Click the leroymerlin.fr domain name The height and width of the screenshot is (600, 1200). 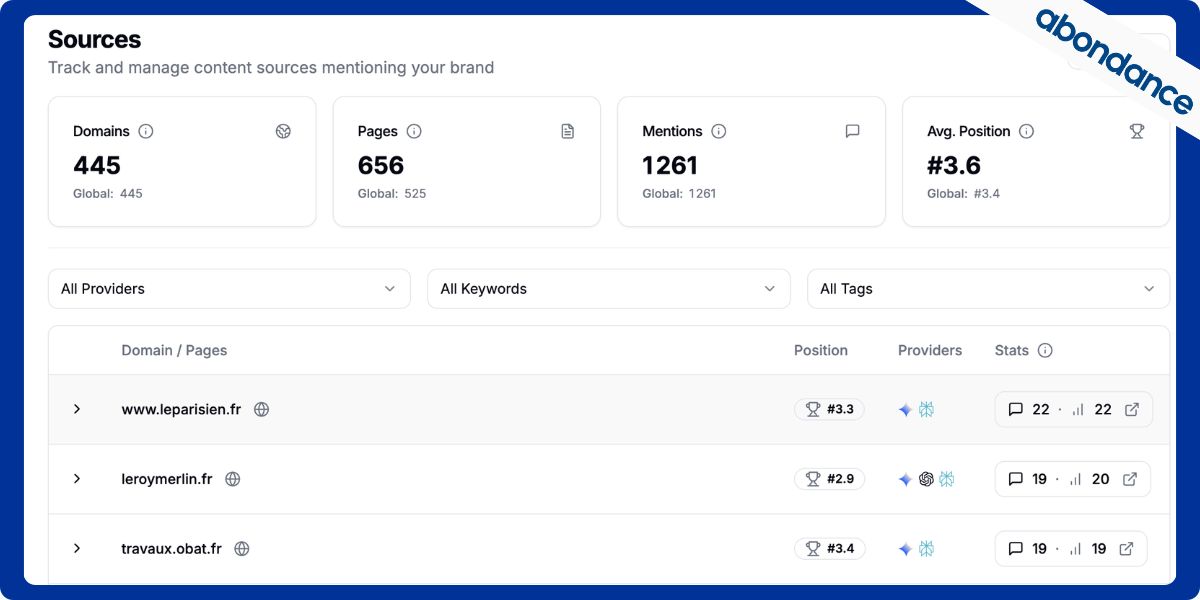[167, 479]
